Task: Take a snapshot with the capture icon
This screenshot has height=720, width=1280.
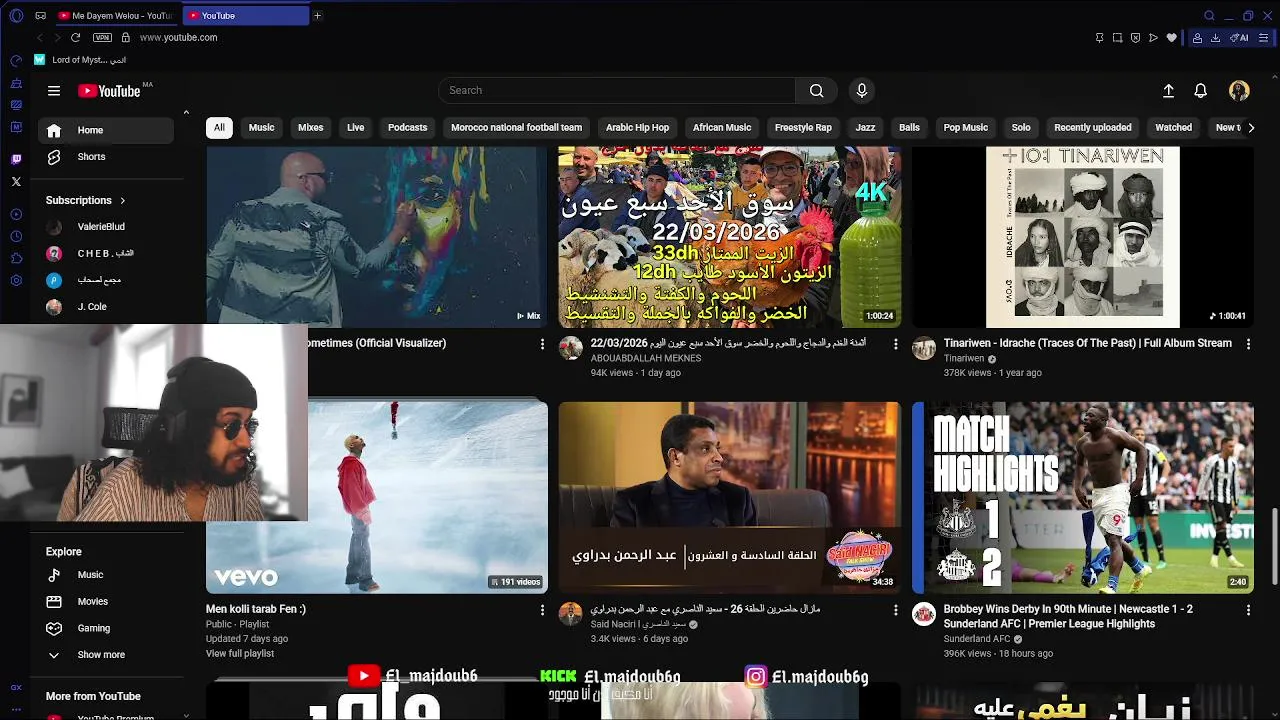Action: [x=1117, y=38]
